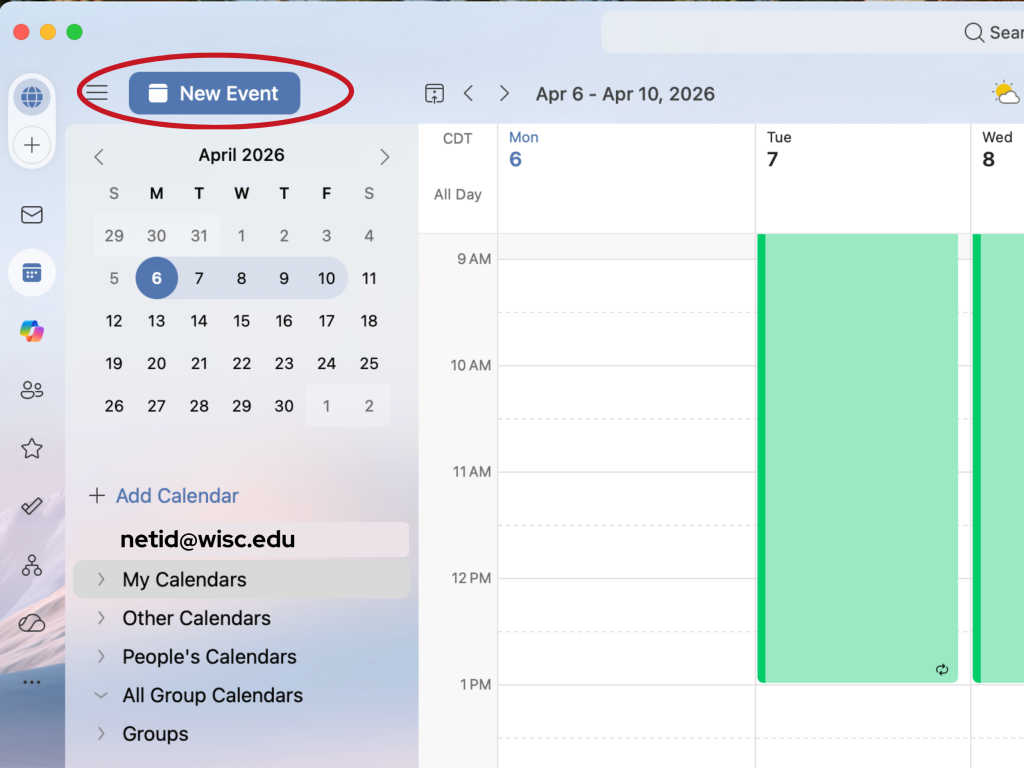
Task: Go to previous week in toolbar
Action: click(x=468, y=93)
